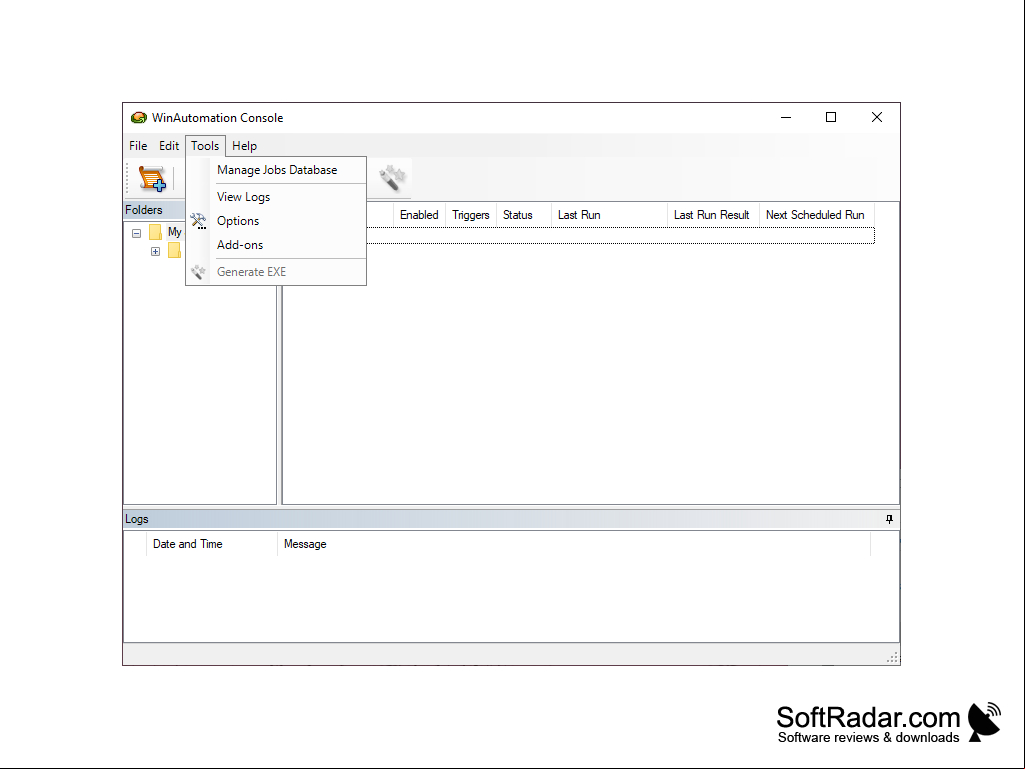Maximize the WinAutomation Console window

coord(831,117)
